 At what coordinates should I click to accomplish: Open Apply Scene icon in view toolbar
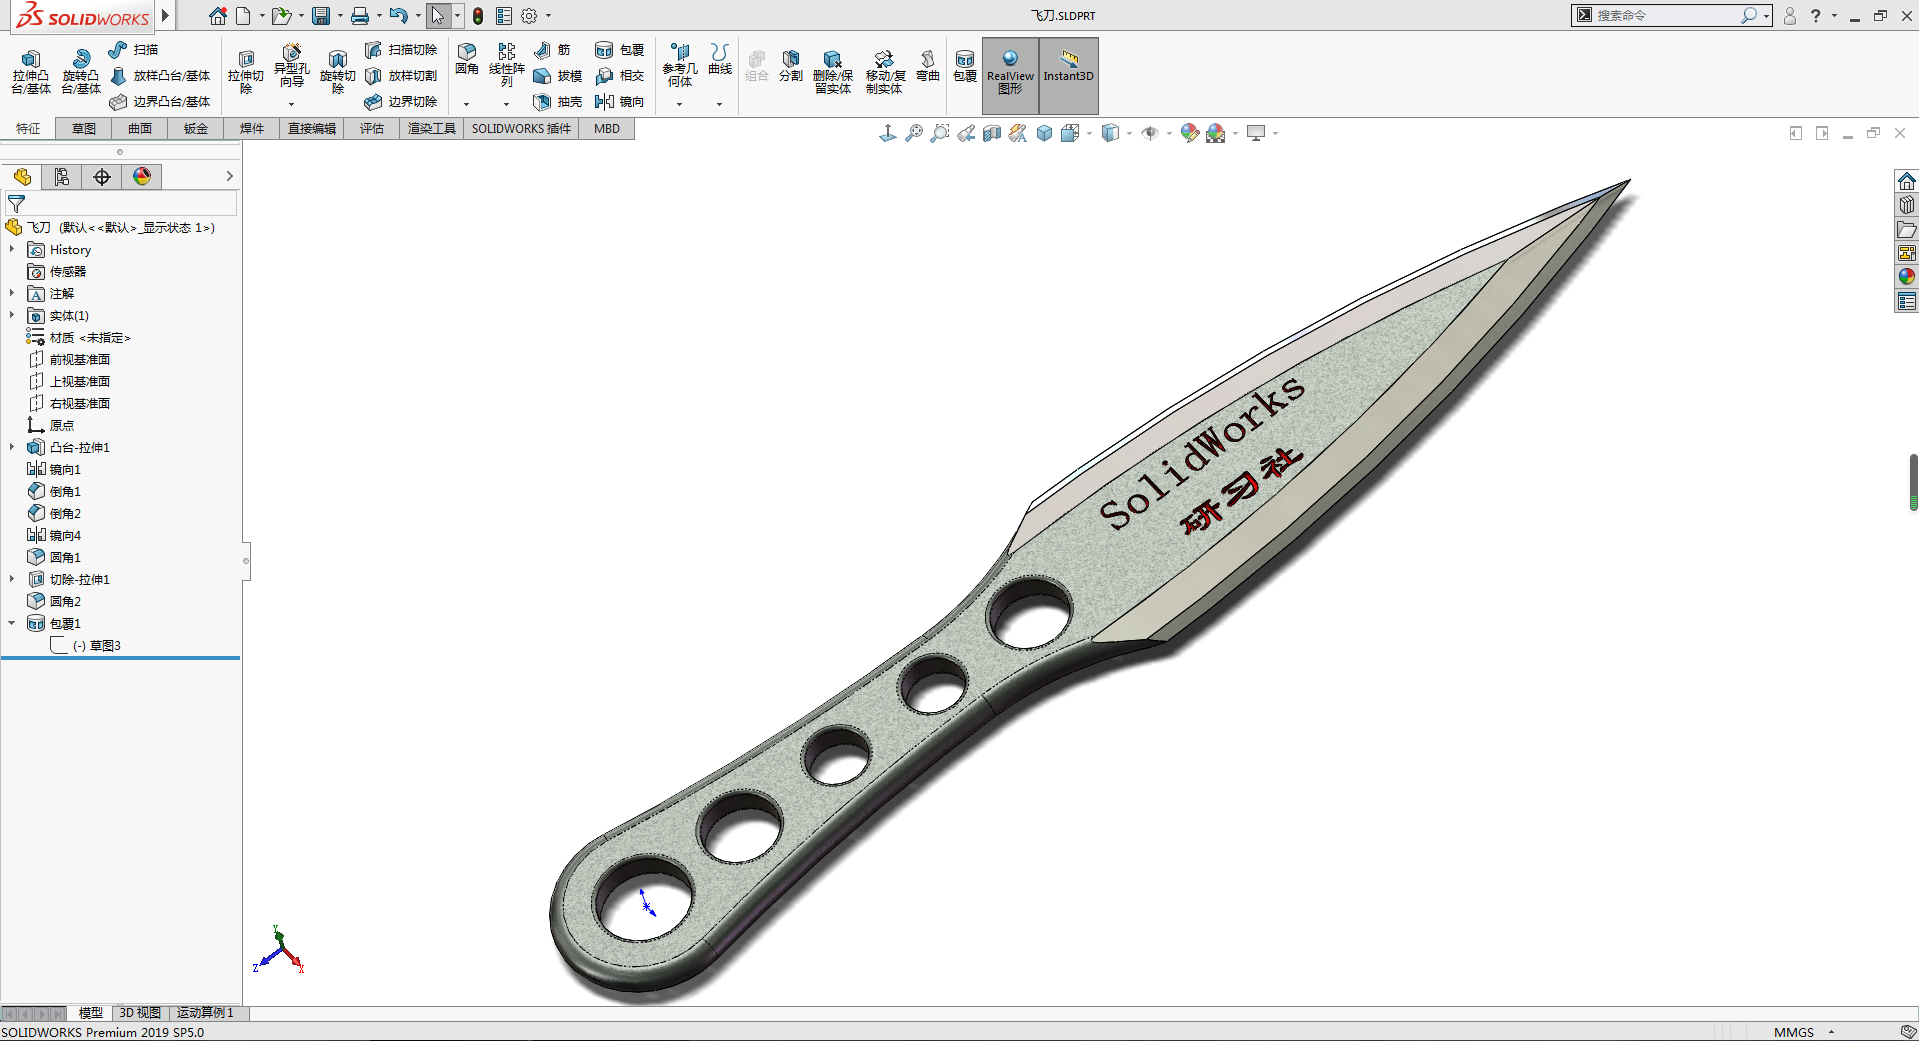[1215, 133]
